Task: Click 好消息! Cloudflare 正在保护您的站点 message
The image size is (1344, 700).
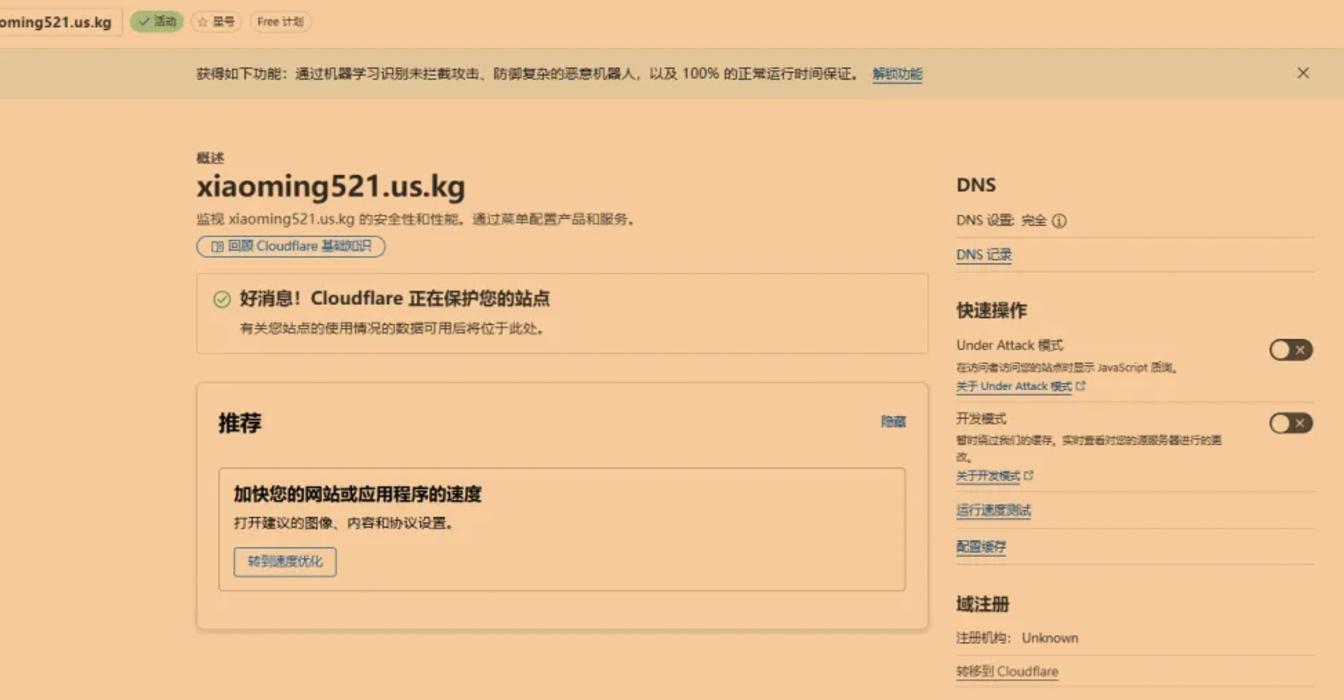Action: coord(395,299)
